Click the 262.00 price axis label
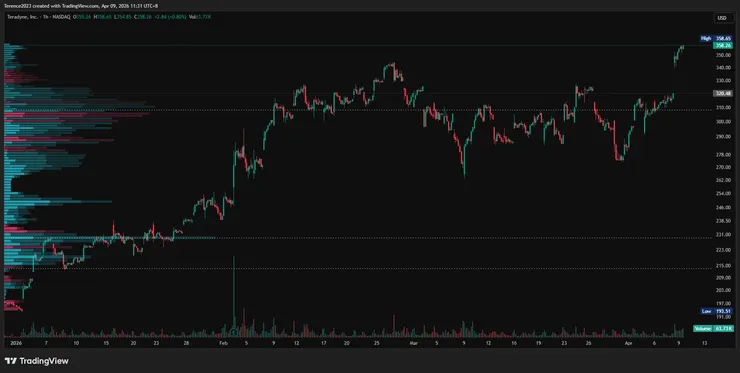 point(723,180)
